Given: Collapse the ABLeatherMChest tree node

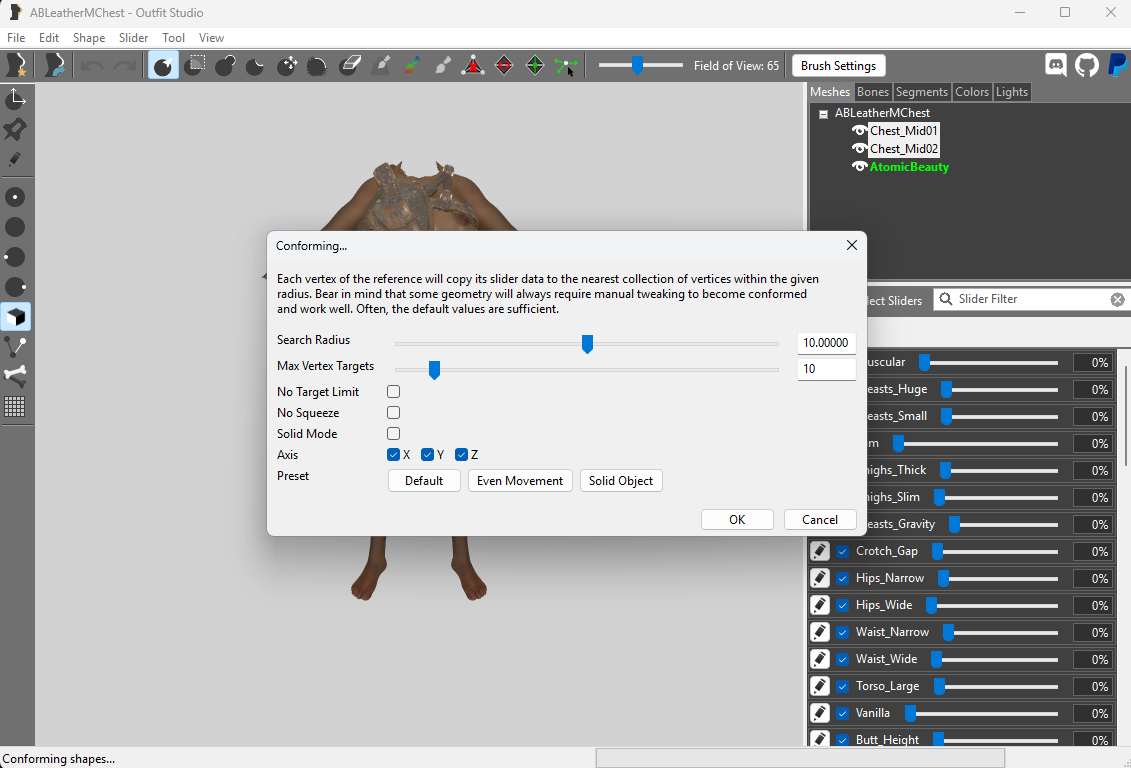Looking at the screenshot, I should pyautogui.click(x=823, y=114).
